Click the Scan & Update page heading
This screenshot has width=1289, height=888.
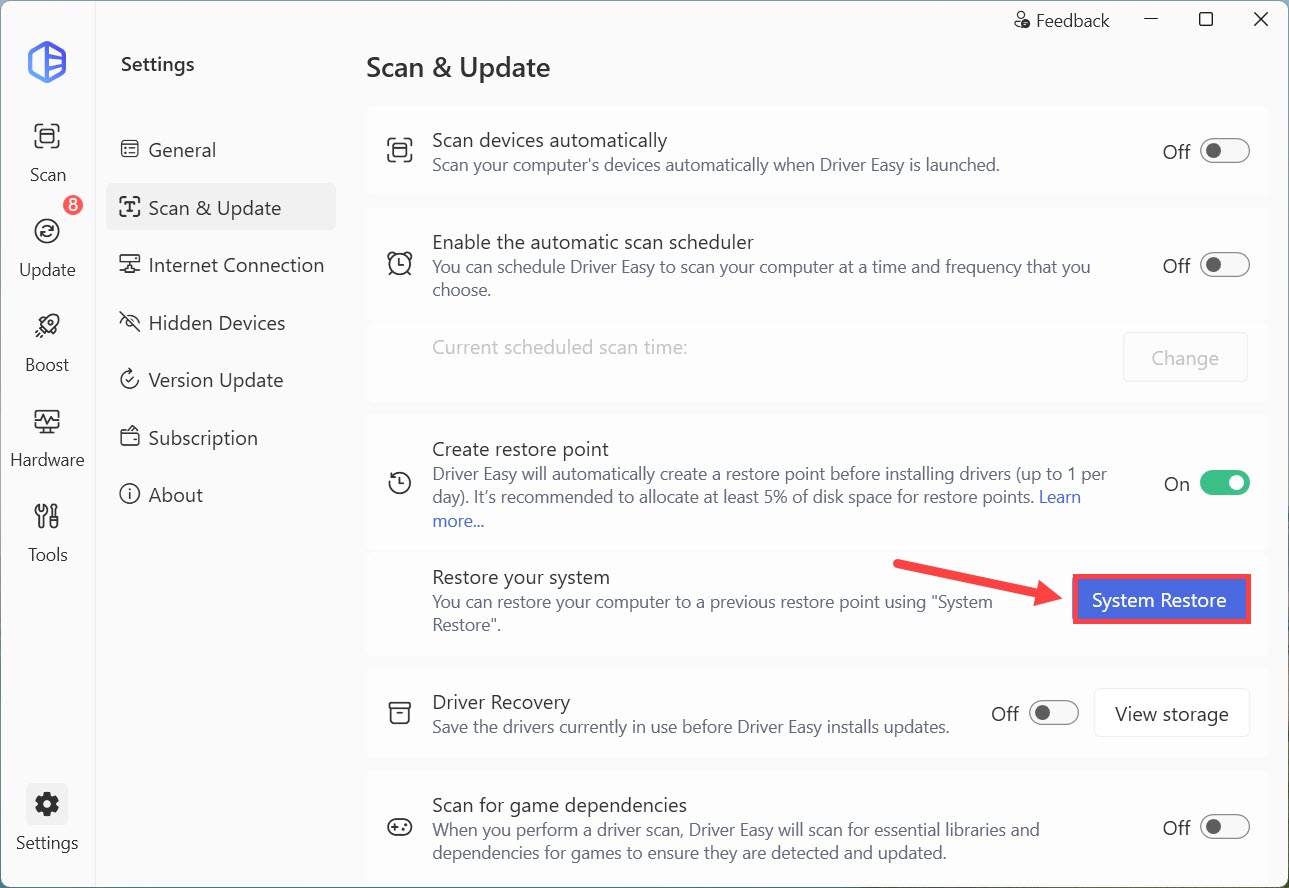pyautogui.click(x=458, y=67)
